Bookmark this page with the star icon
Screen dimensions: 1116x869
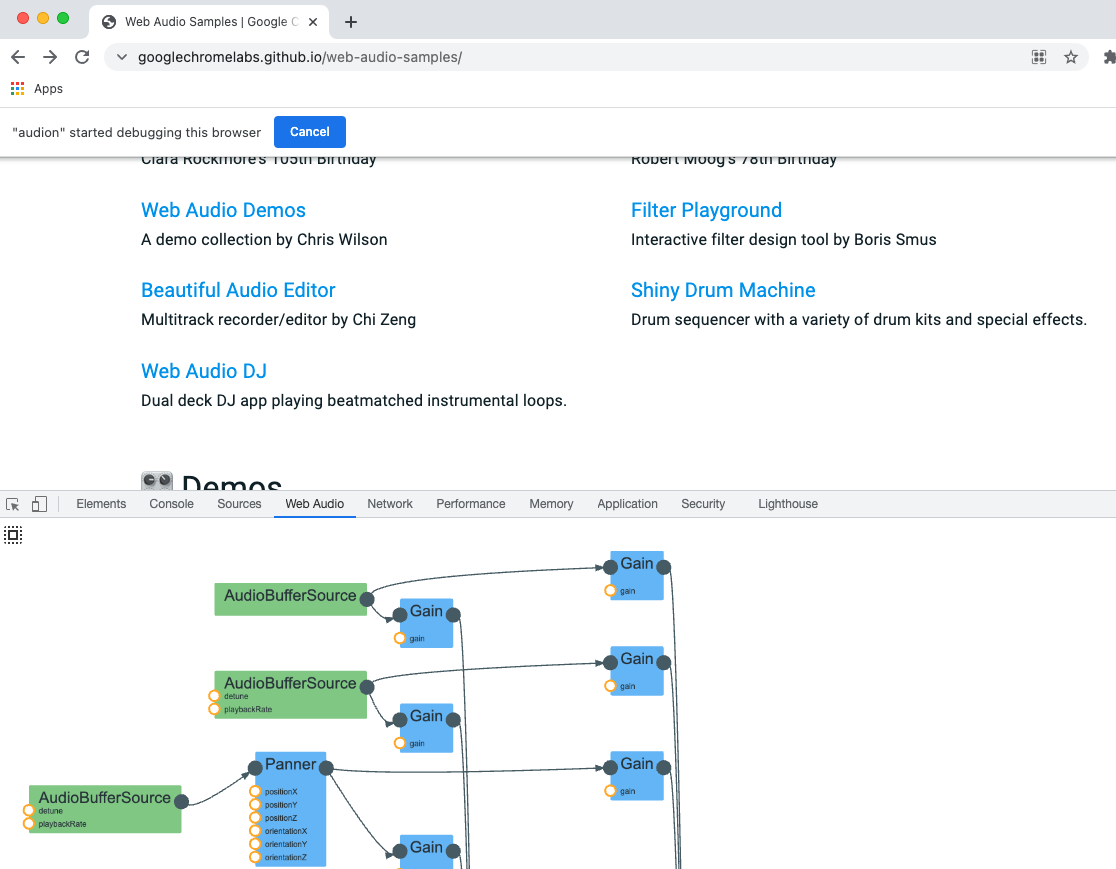[1070, 57]
